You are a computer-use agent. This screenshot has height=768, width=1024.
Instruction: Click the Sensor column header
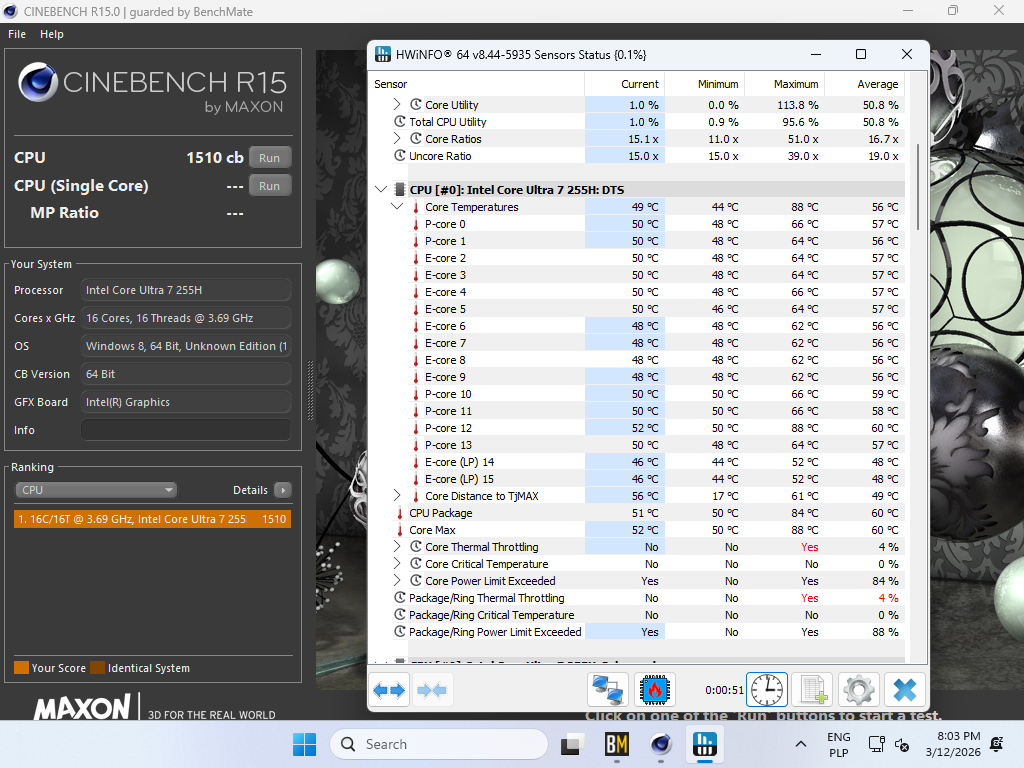(x=476, y=84)
